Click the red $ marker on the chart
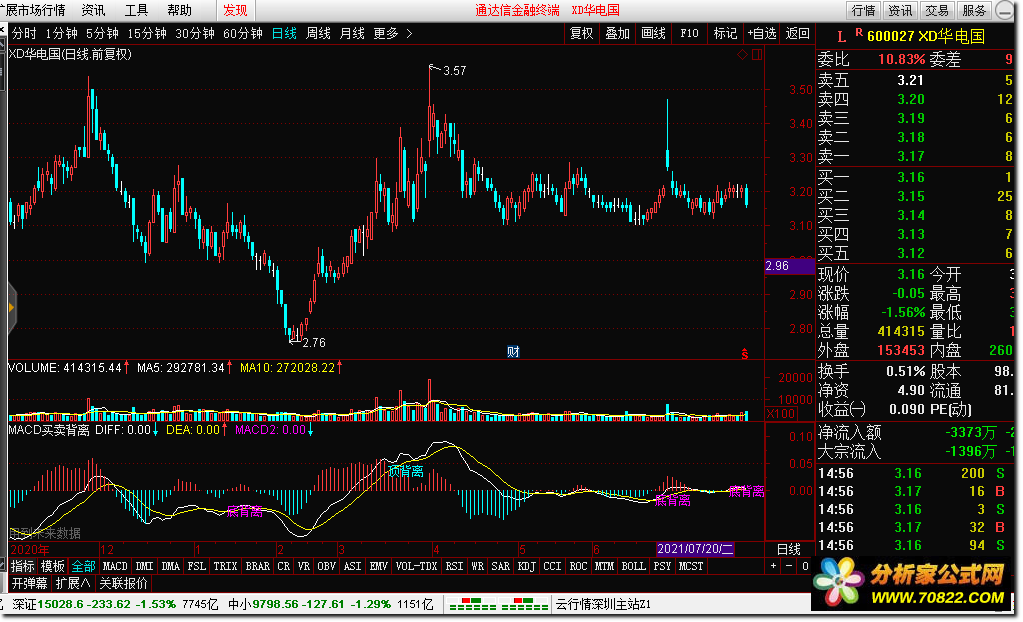Screen dimensions: 1023x622 tap(744, 354)
